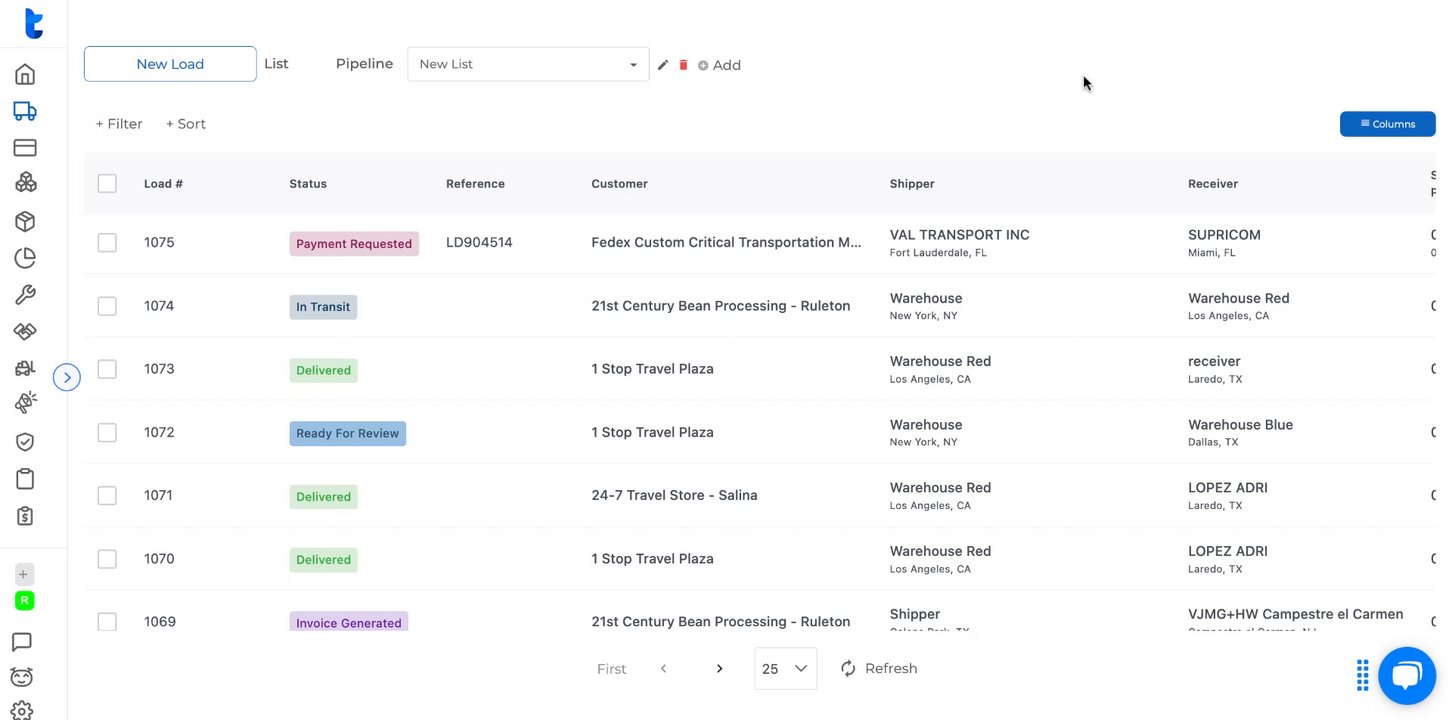Image resolution: width=1452 pixels, height=720 pixels.
Task: Check the box for load 1072
Action: pyautogui.click(x=107, y=433)
